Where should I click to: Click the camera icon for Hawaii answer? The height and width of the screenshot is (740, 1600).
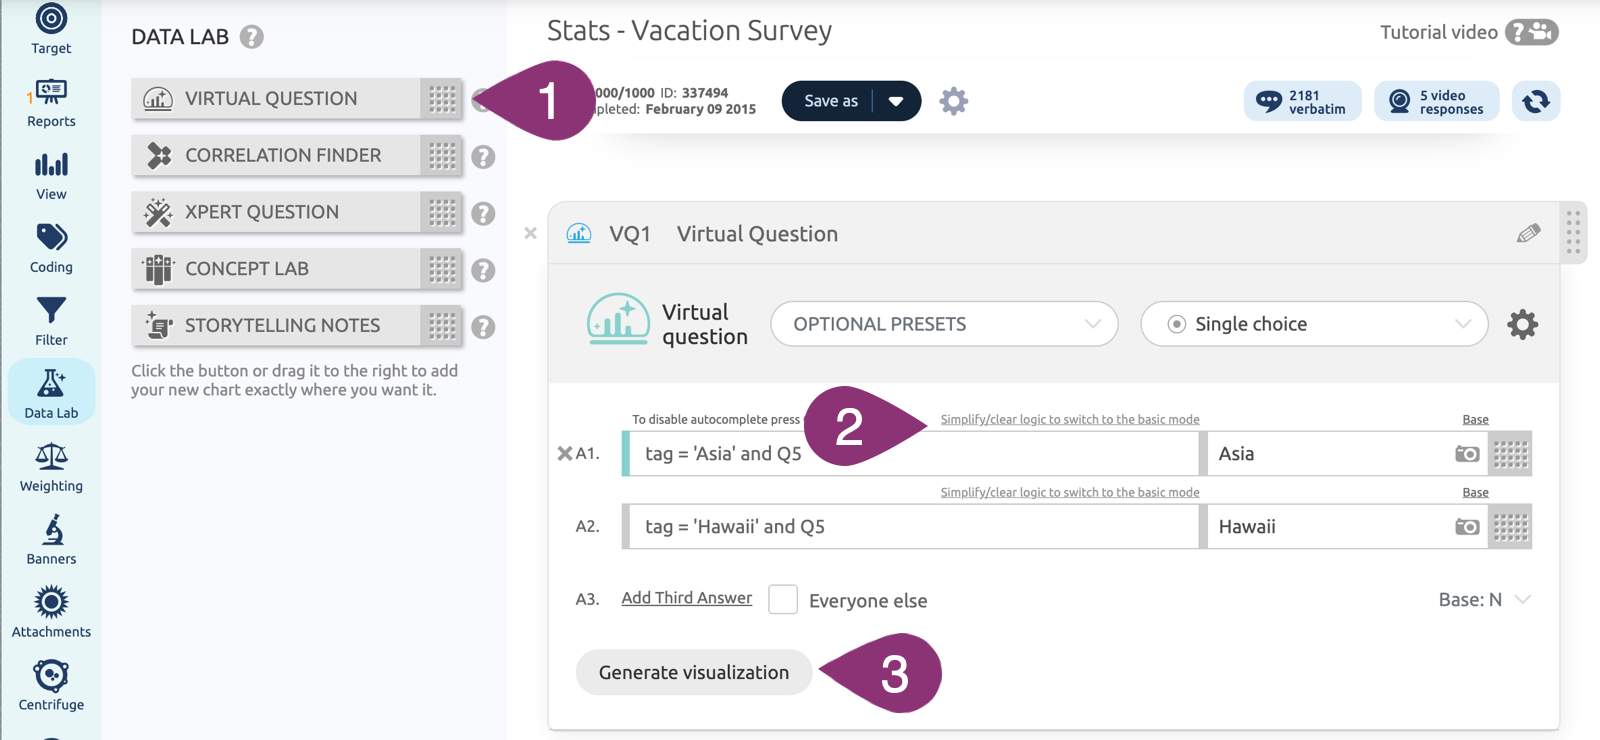click(1467, 527)
